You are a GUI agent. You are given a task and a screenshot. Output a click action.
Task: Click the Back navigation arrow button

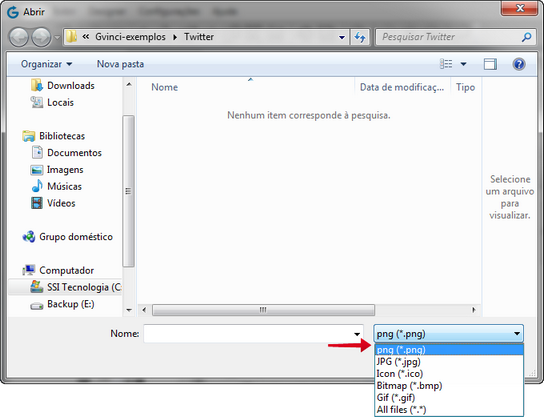[19, 37]
